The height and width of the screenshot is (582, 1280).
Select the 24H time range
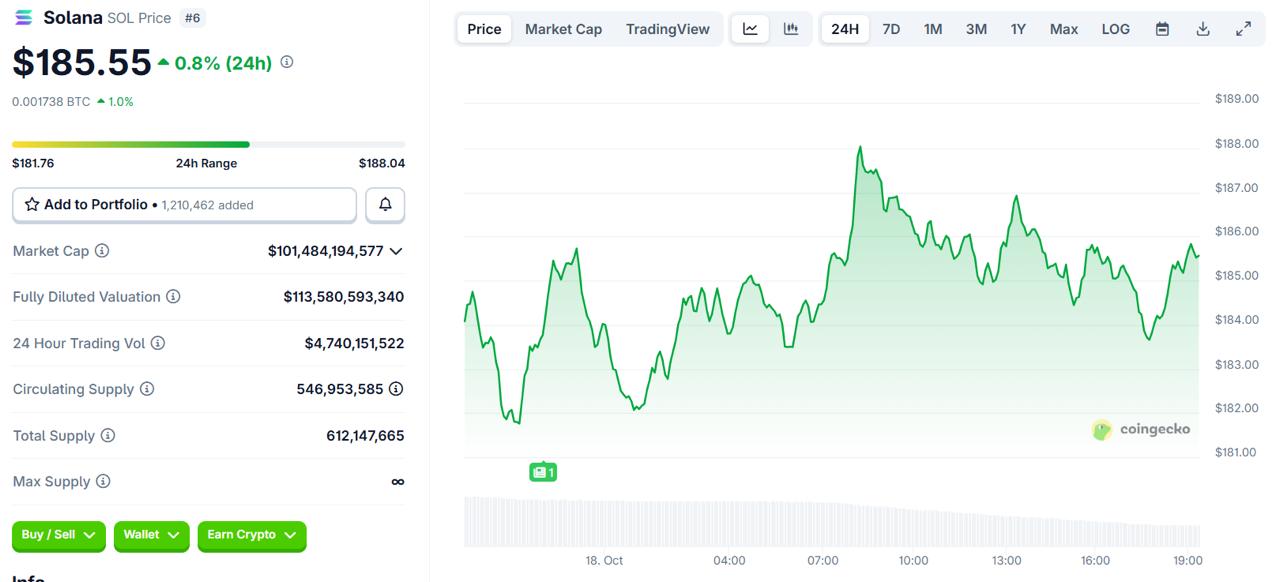(x=845, y=29)
